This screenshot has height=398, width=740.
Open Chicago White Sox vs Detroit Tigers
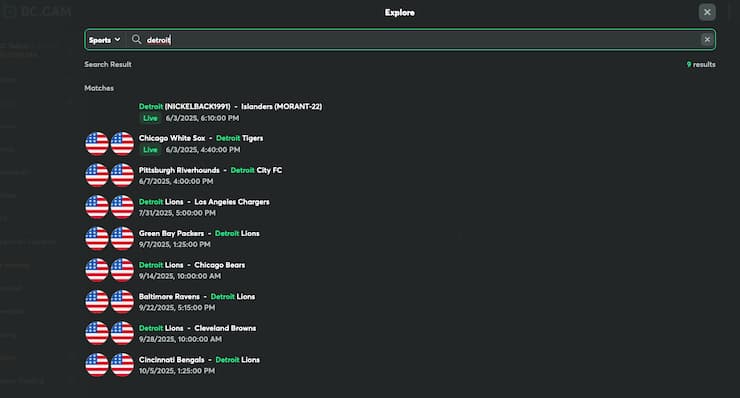tap(201, 138)
